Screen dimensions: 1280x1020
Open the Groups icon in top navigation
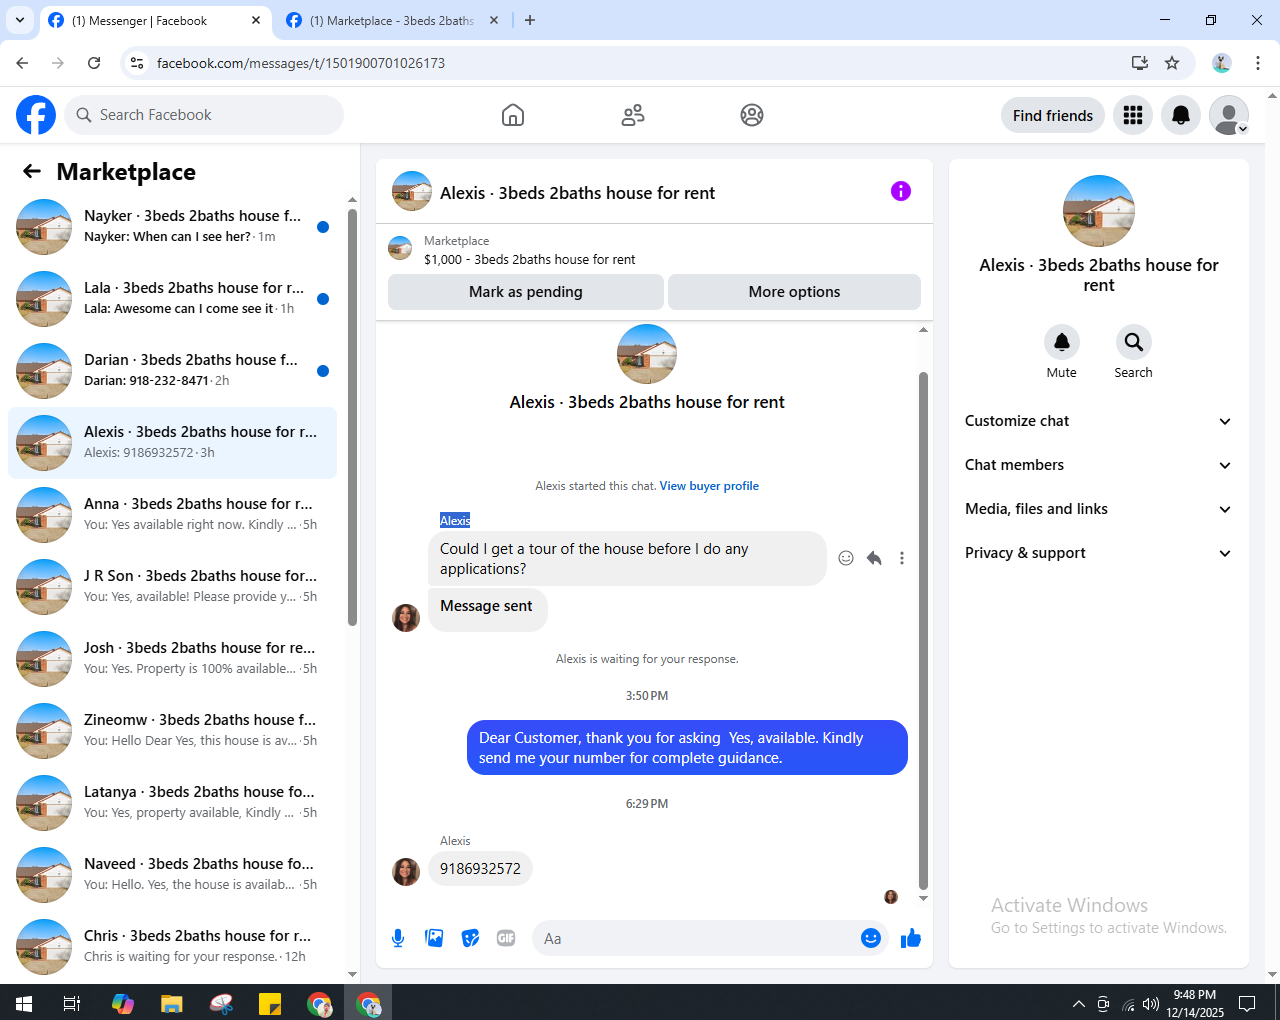tap(752, 115)
